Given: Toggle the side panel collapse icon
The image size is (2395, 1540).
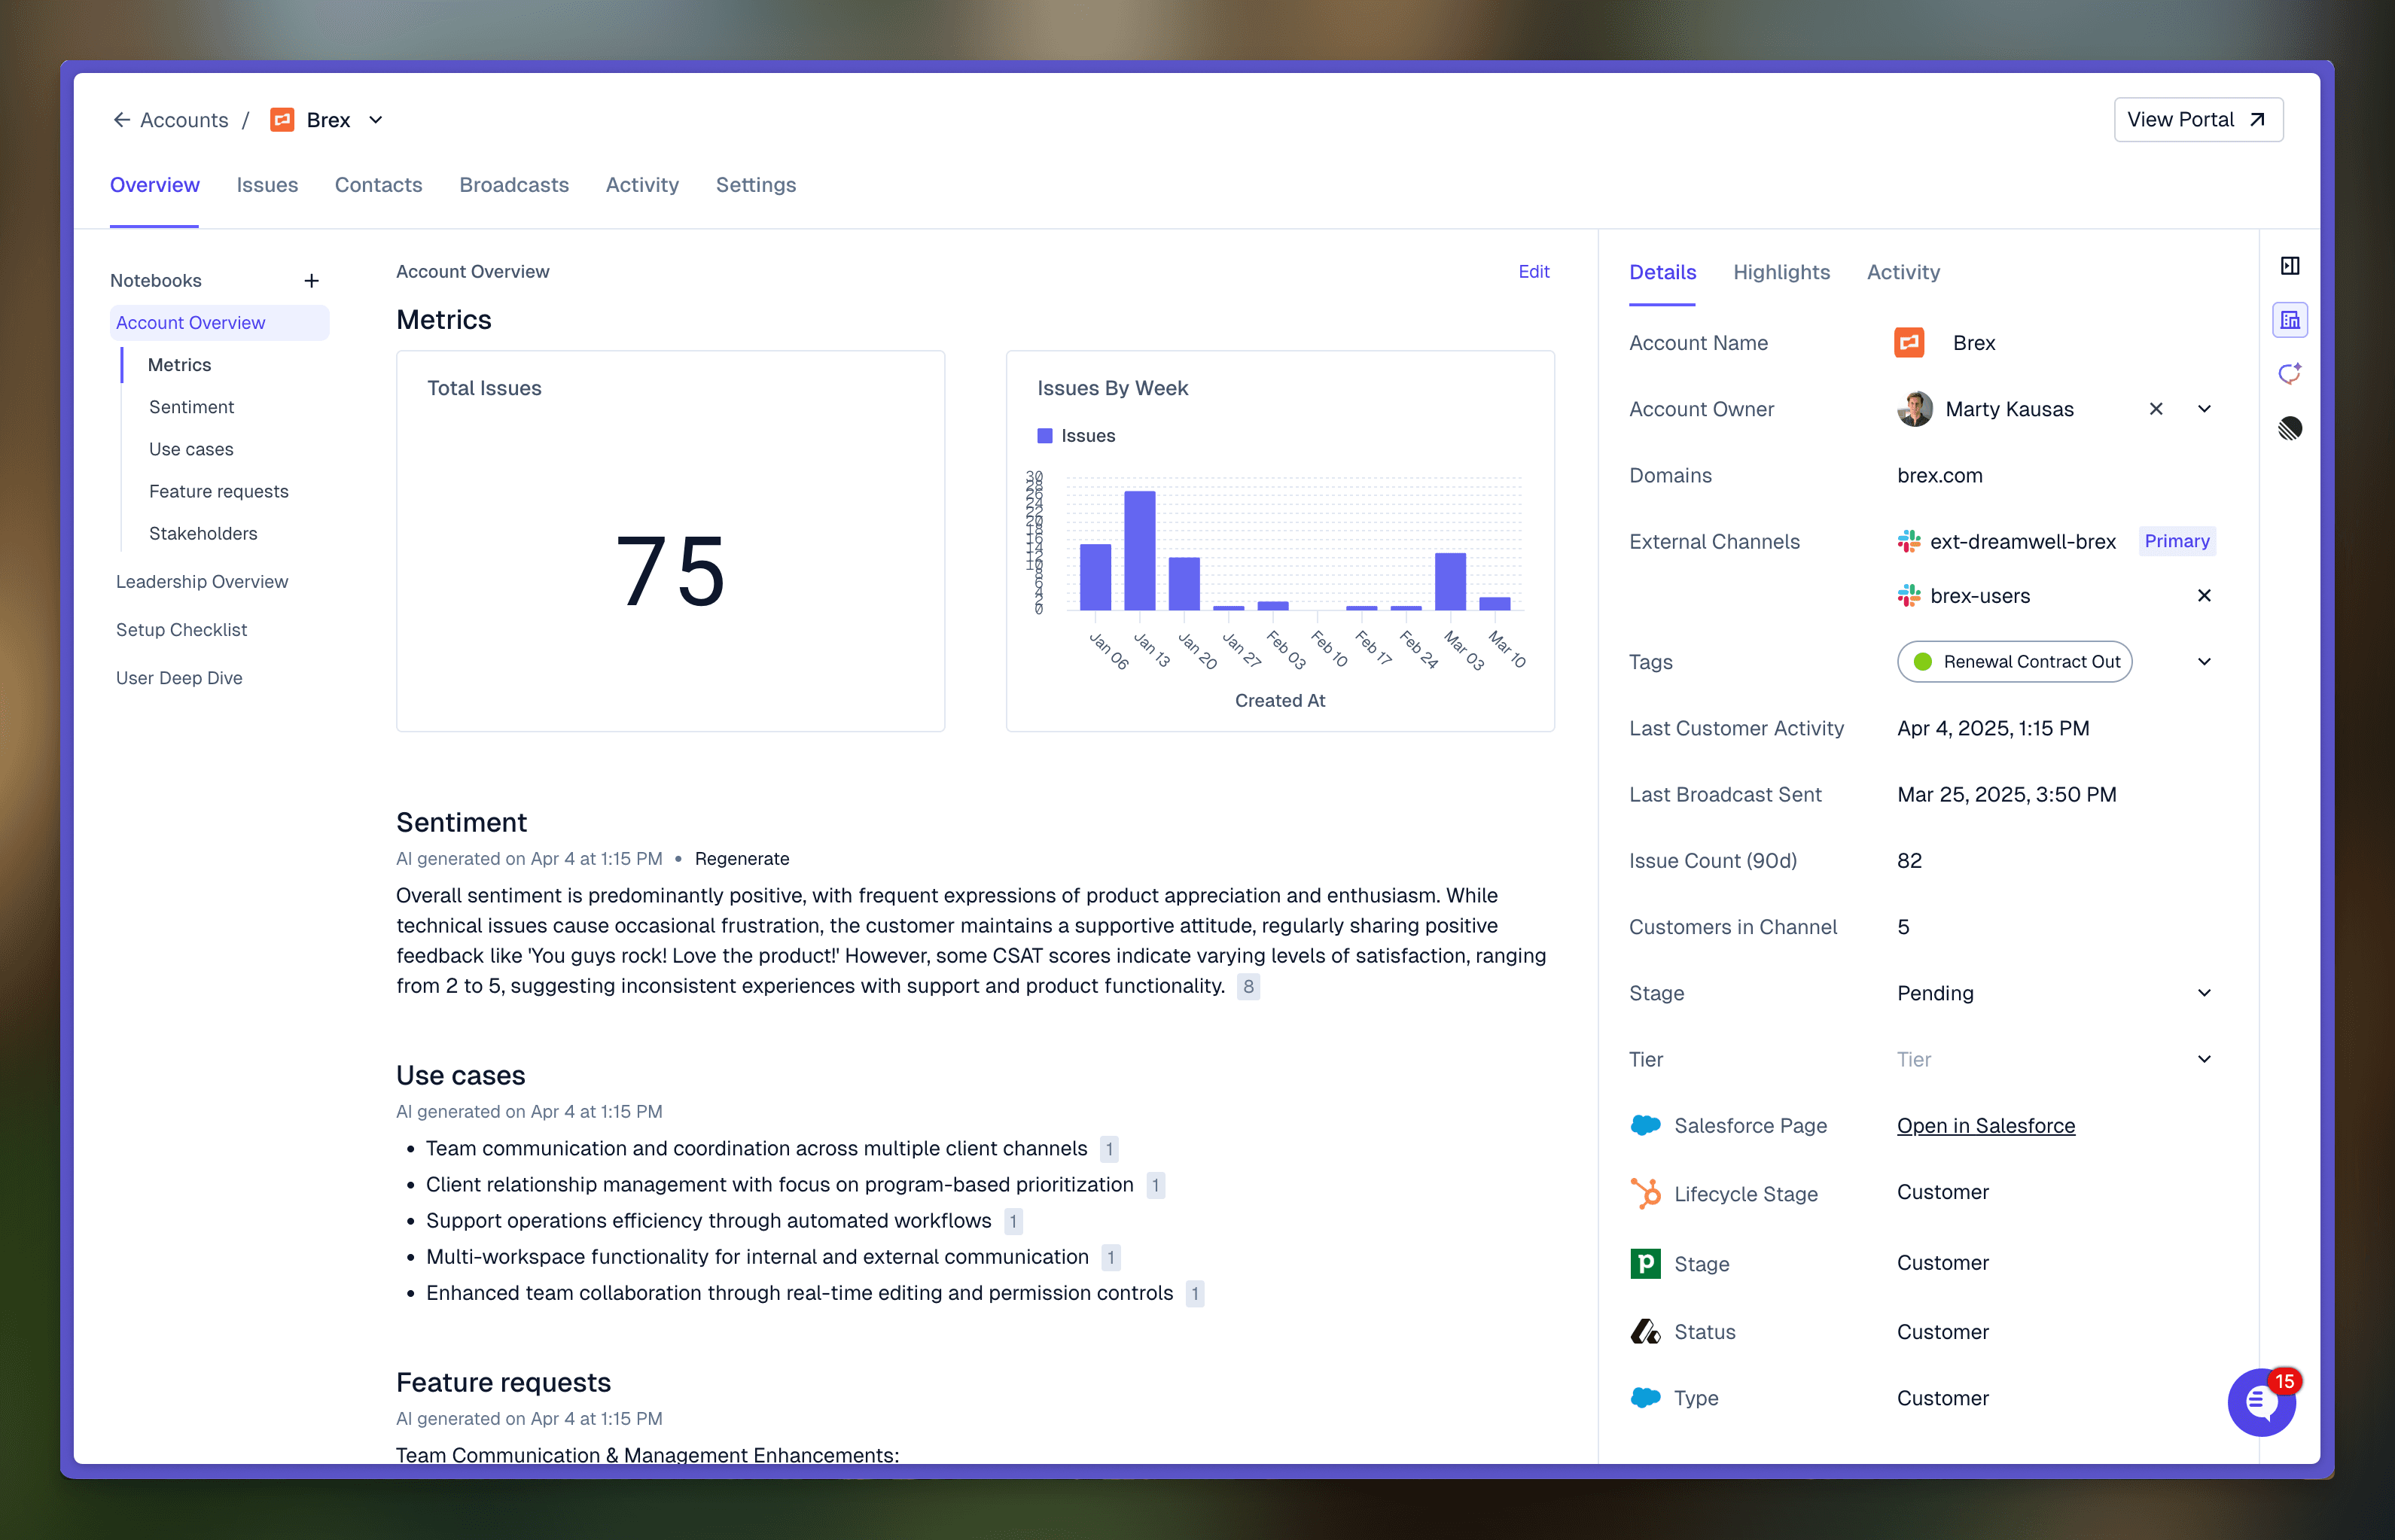Looking at the screenshot, I should coord(2290,266).
